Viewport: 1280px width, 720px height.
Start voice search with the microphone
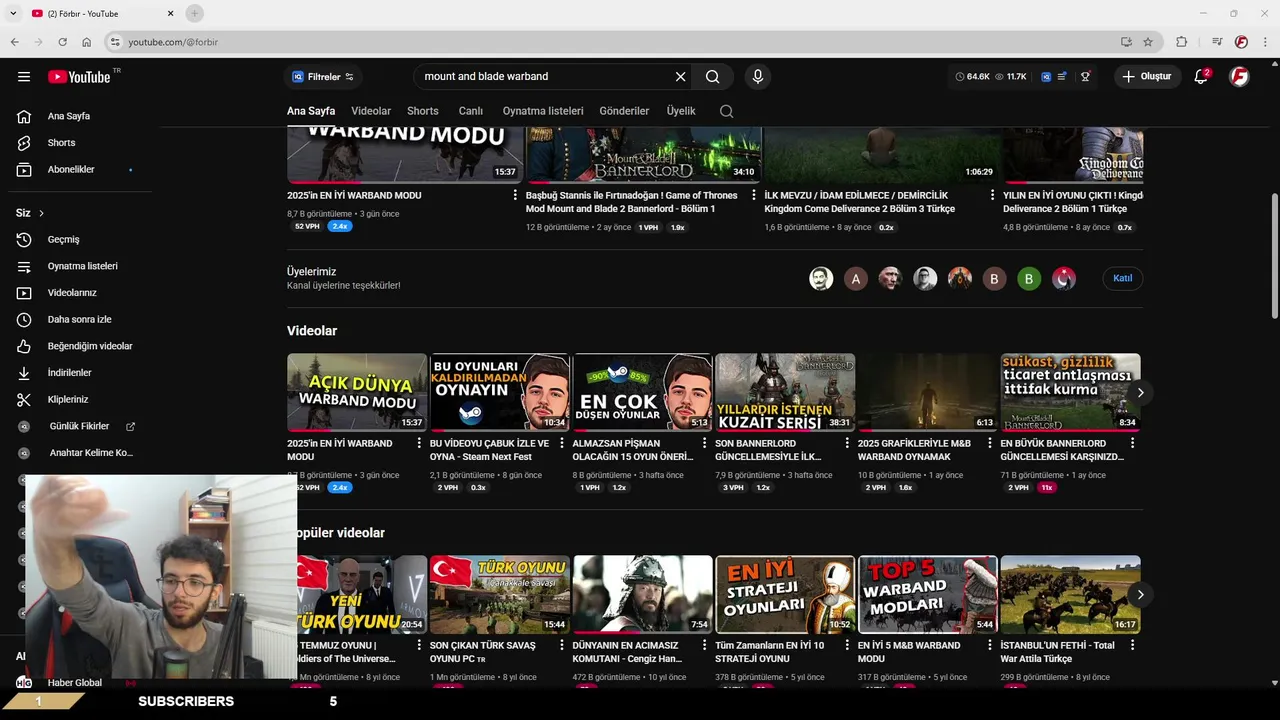[x=758, y=77]
